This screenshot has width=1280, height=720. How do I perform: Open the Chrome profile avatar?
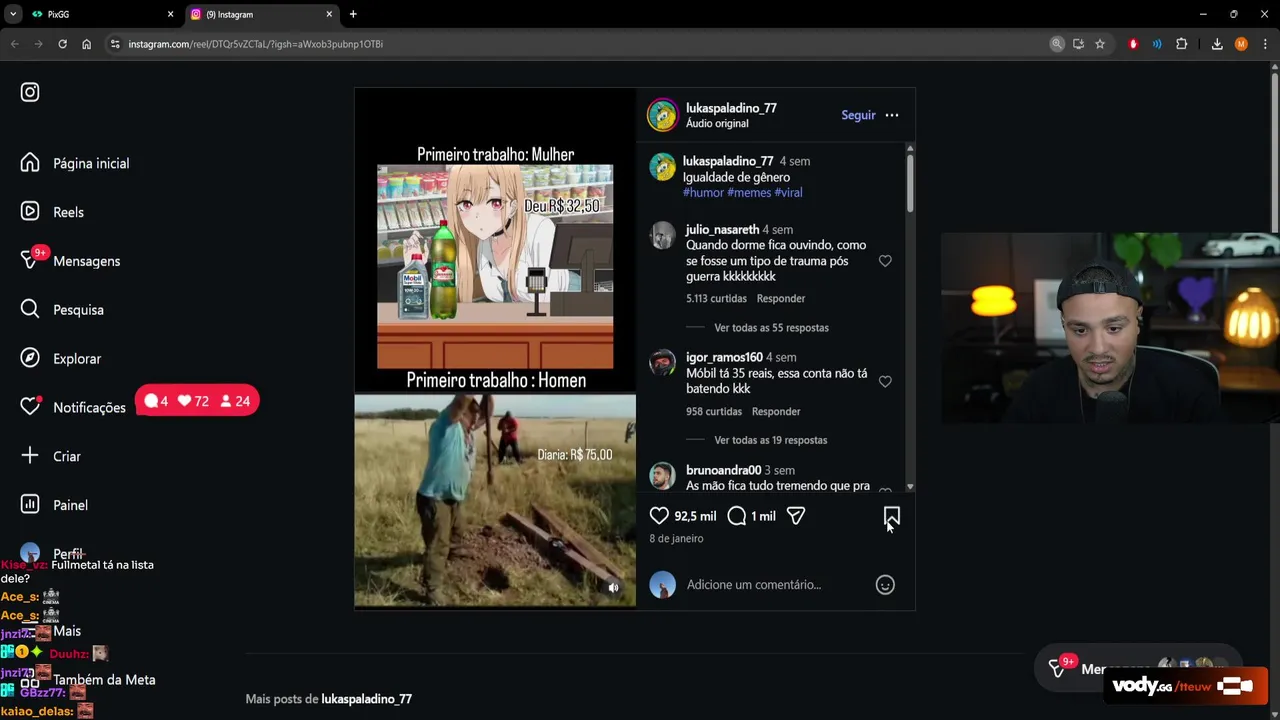pos(1241,44)
